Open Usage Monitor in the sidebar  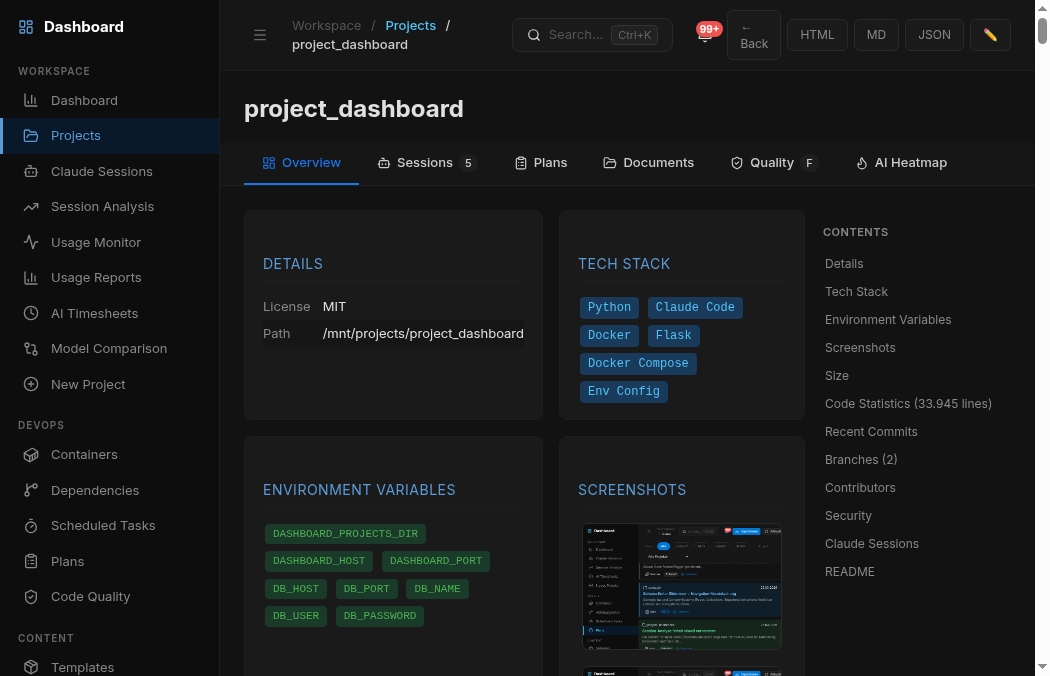(95, 242)
